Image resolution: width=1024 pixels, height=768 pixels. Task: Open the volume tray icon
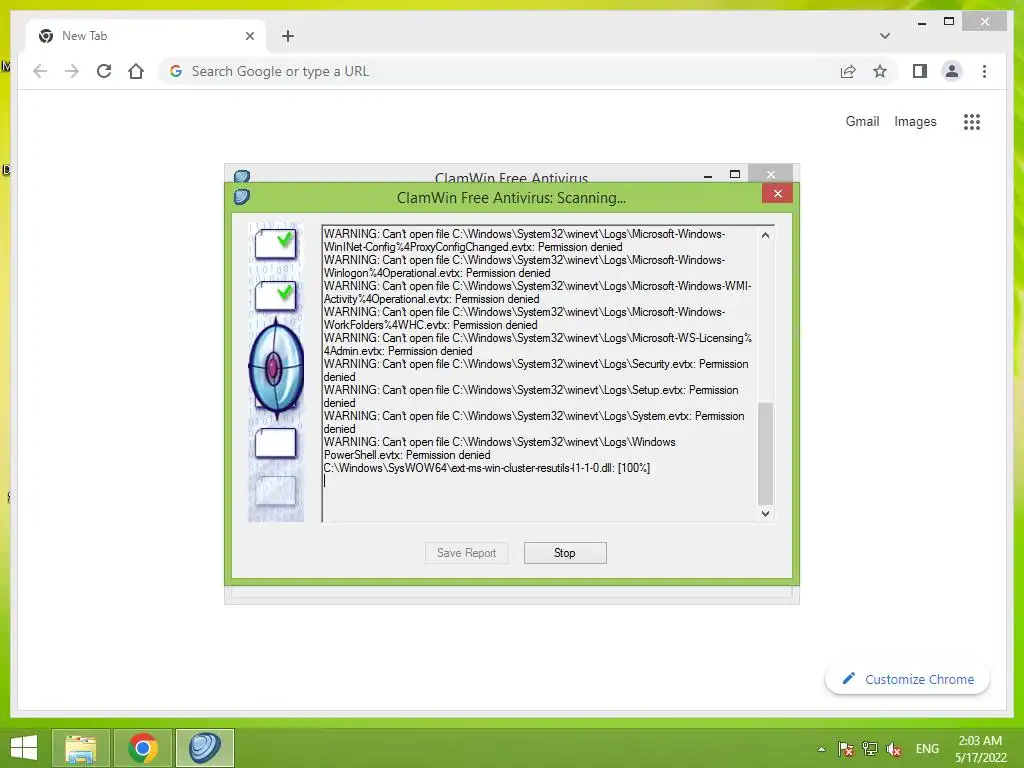coord(894,749)
